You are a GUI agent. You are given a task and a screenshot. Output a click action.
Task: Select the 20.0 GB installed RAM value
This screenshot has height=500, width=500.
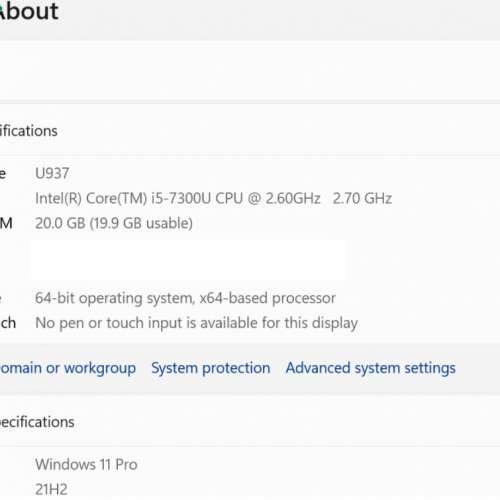[114, 223]
